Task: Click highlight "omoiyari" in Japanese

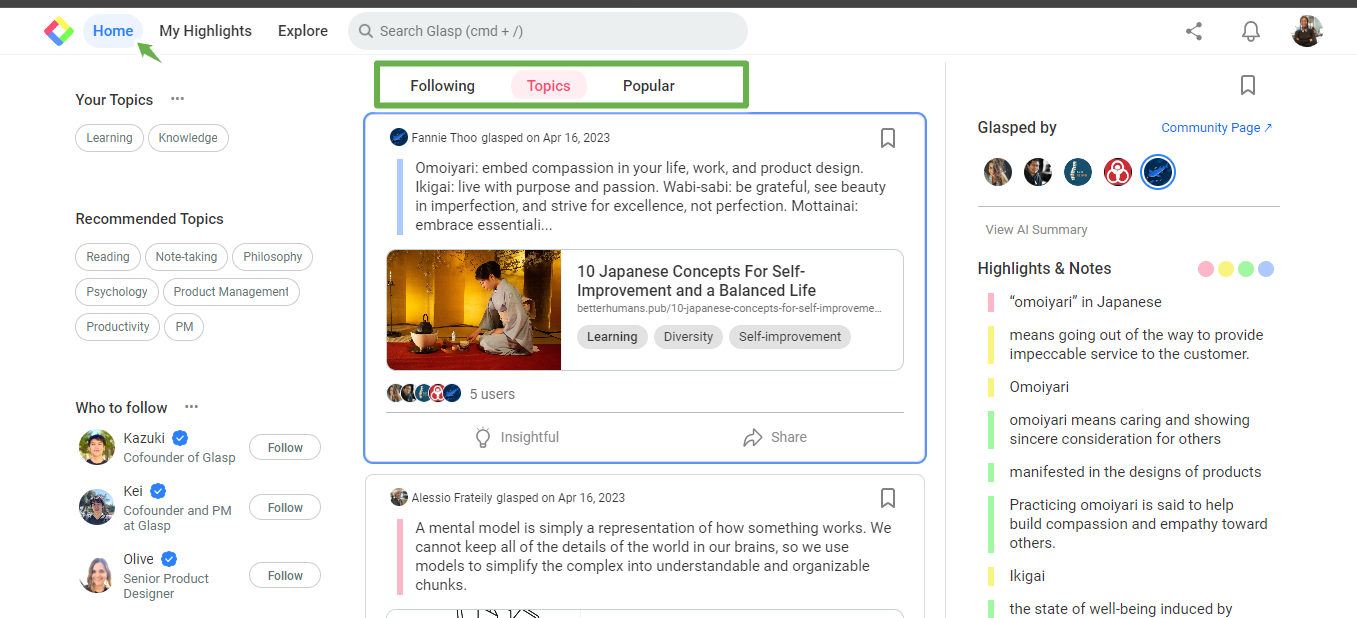Action: point(1085,302)
